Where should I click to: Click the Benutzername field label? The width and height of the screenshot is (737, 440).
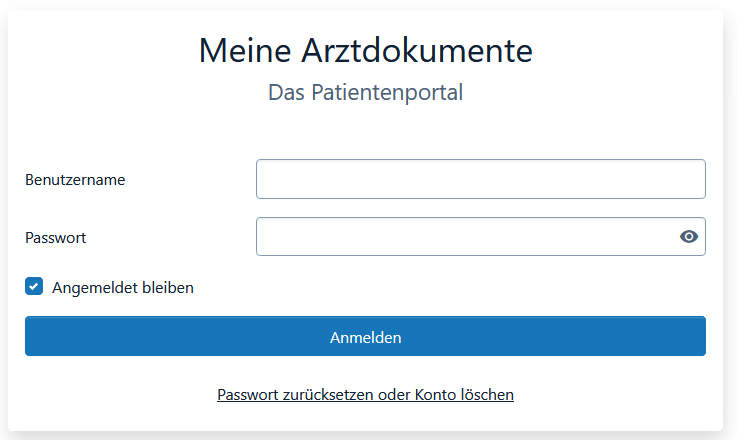[x=75, y=180]
